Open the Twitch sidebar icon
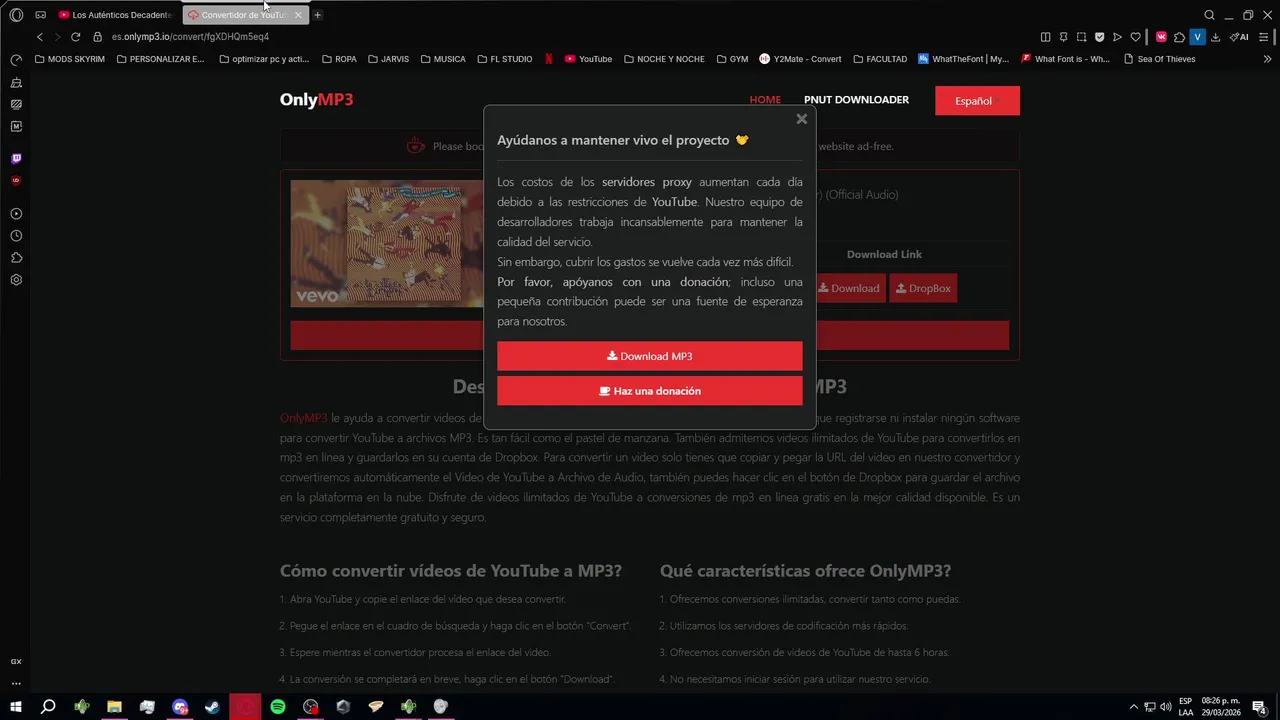 pyautogui.click(x=16, y=158)
